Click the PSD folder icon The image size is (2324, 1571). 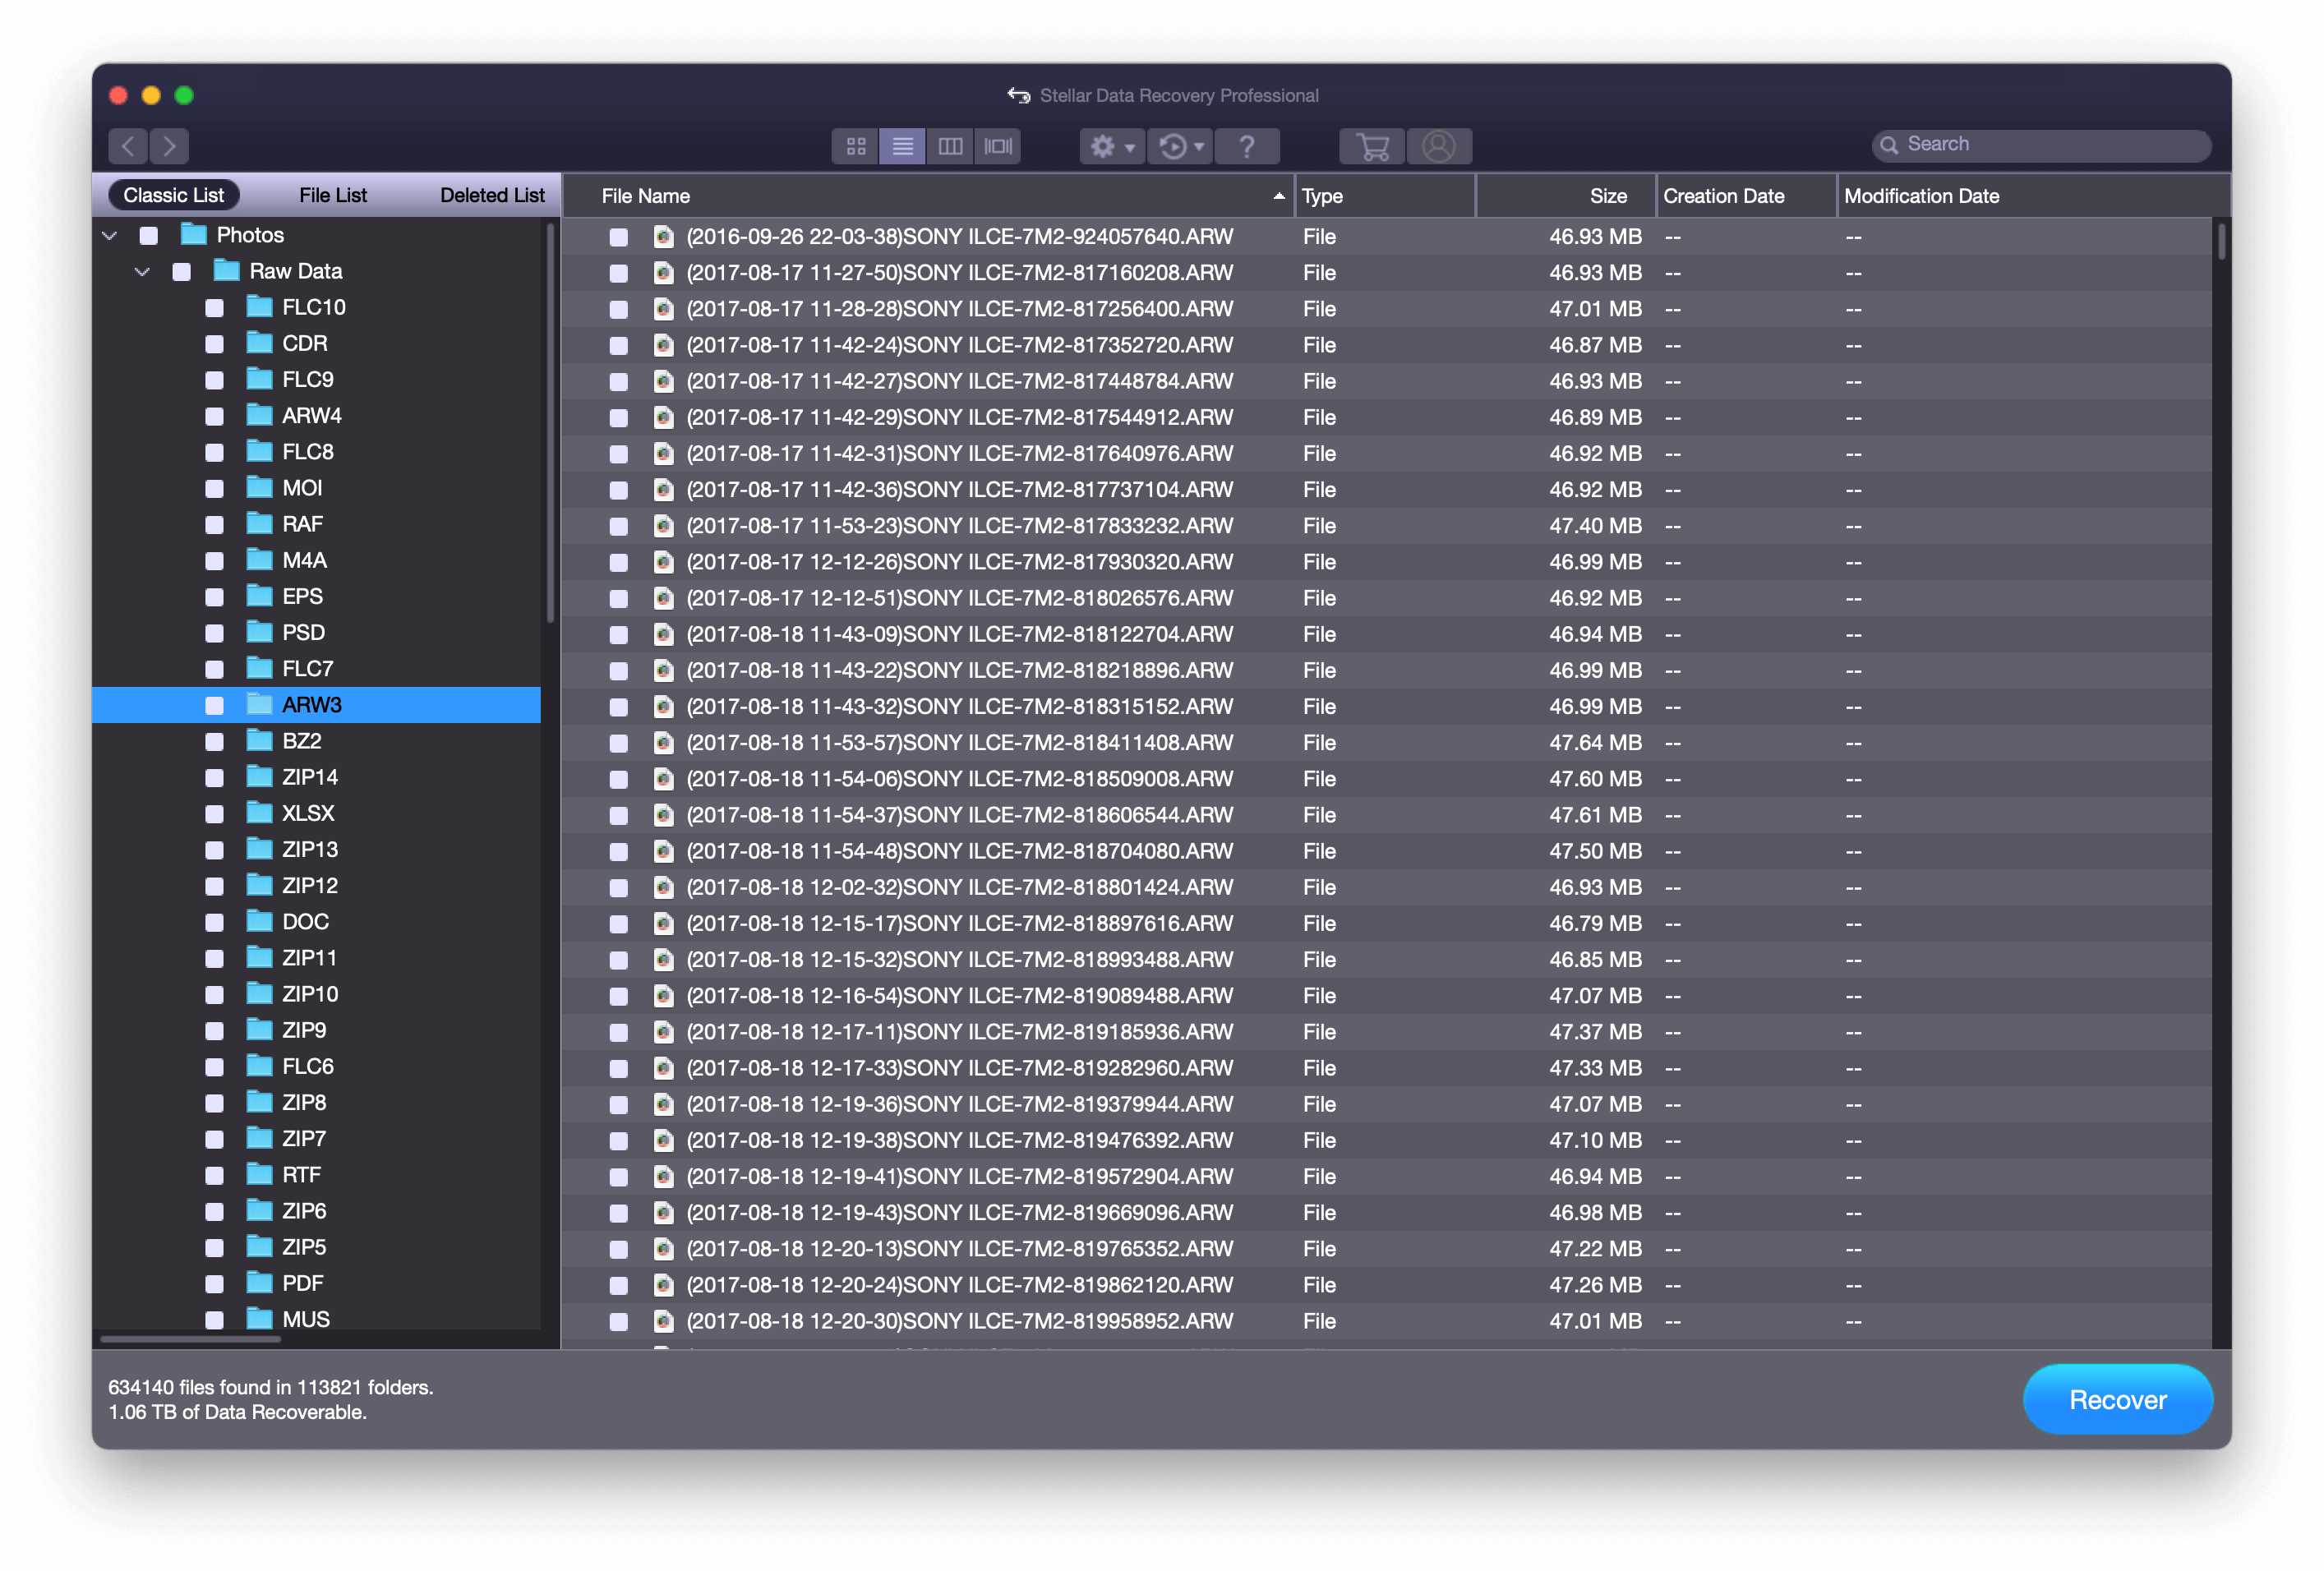click(260, 632)
